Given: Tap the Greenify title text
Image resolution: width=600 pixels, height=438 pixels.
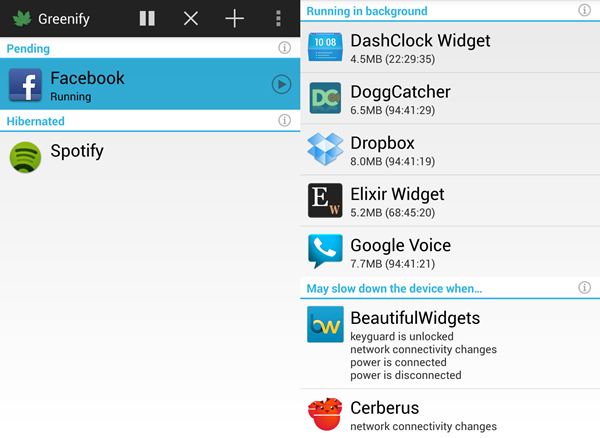Looking at the screenshot, I should 64,19.
